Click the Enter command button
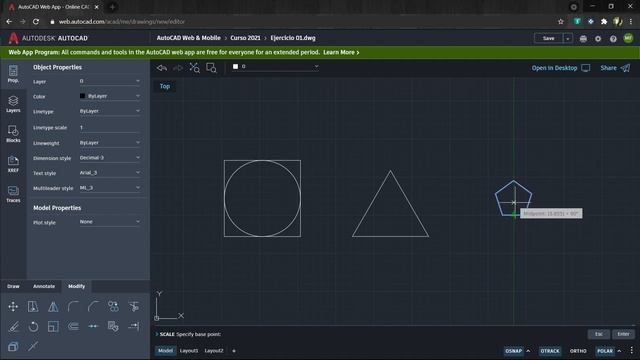The height and width of the screenshot is (360, 640). pos(623,334)
